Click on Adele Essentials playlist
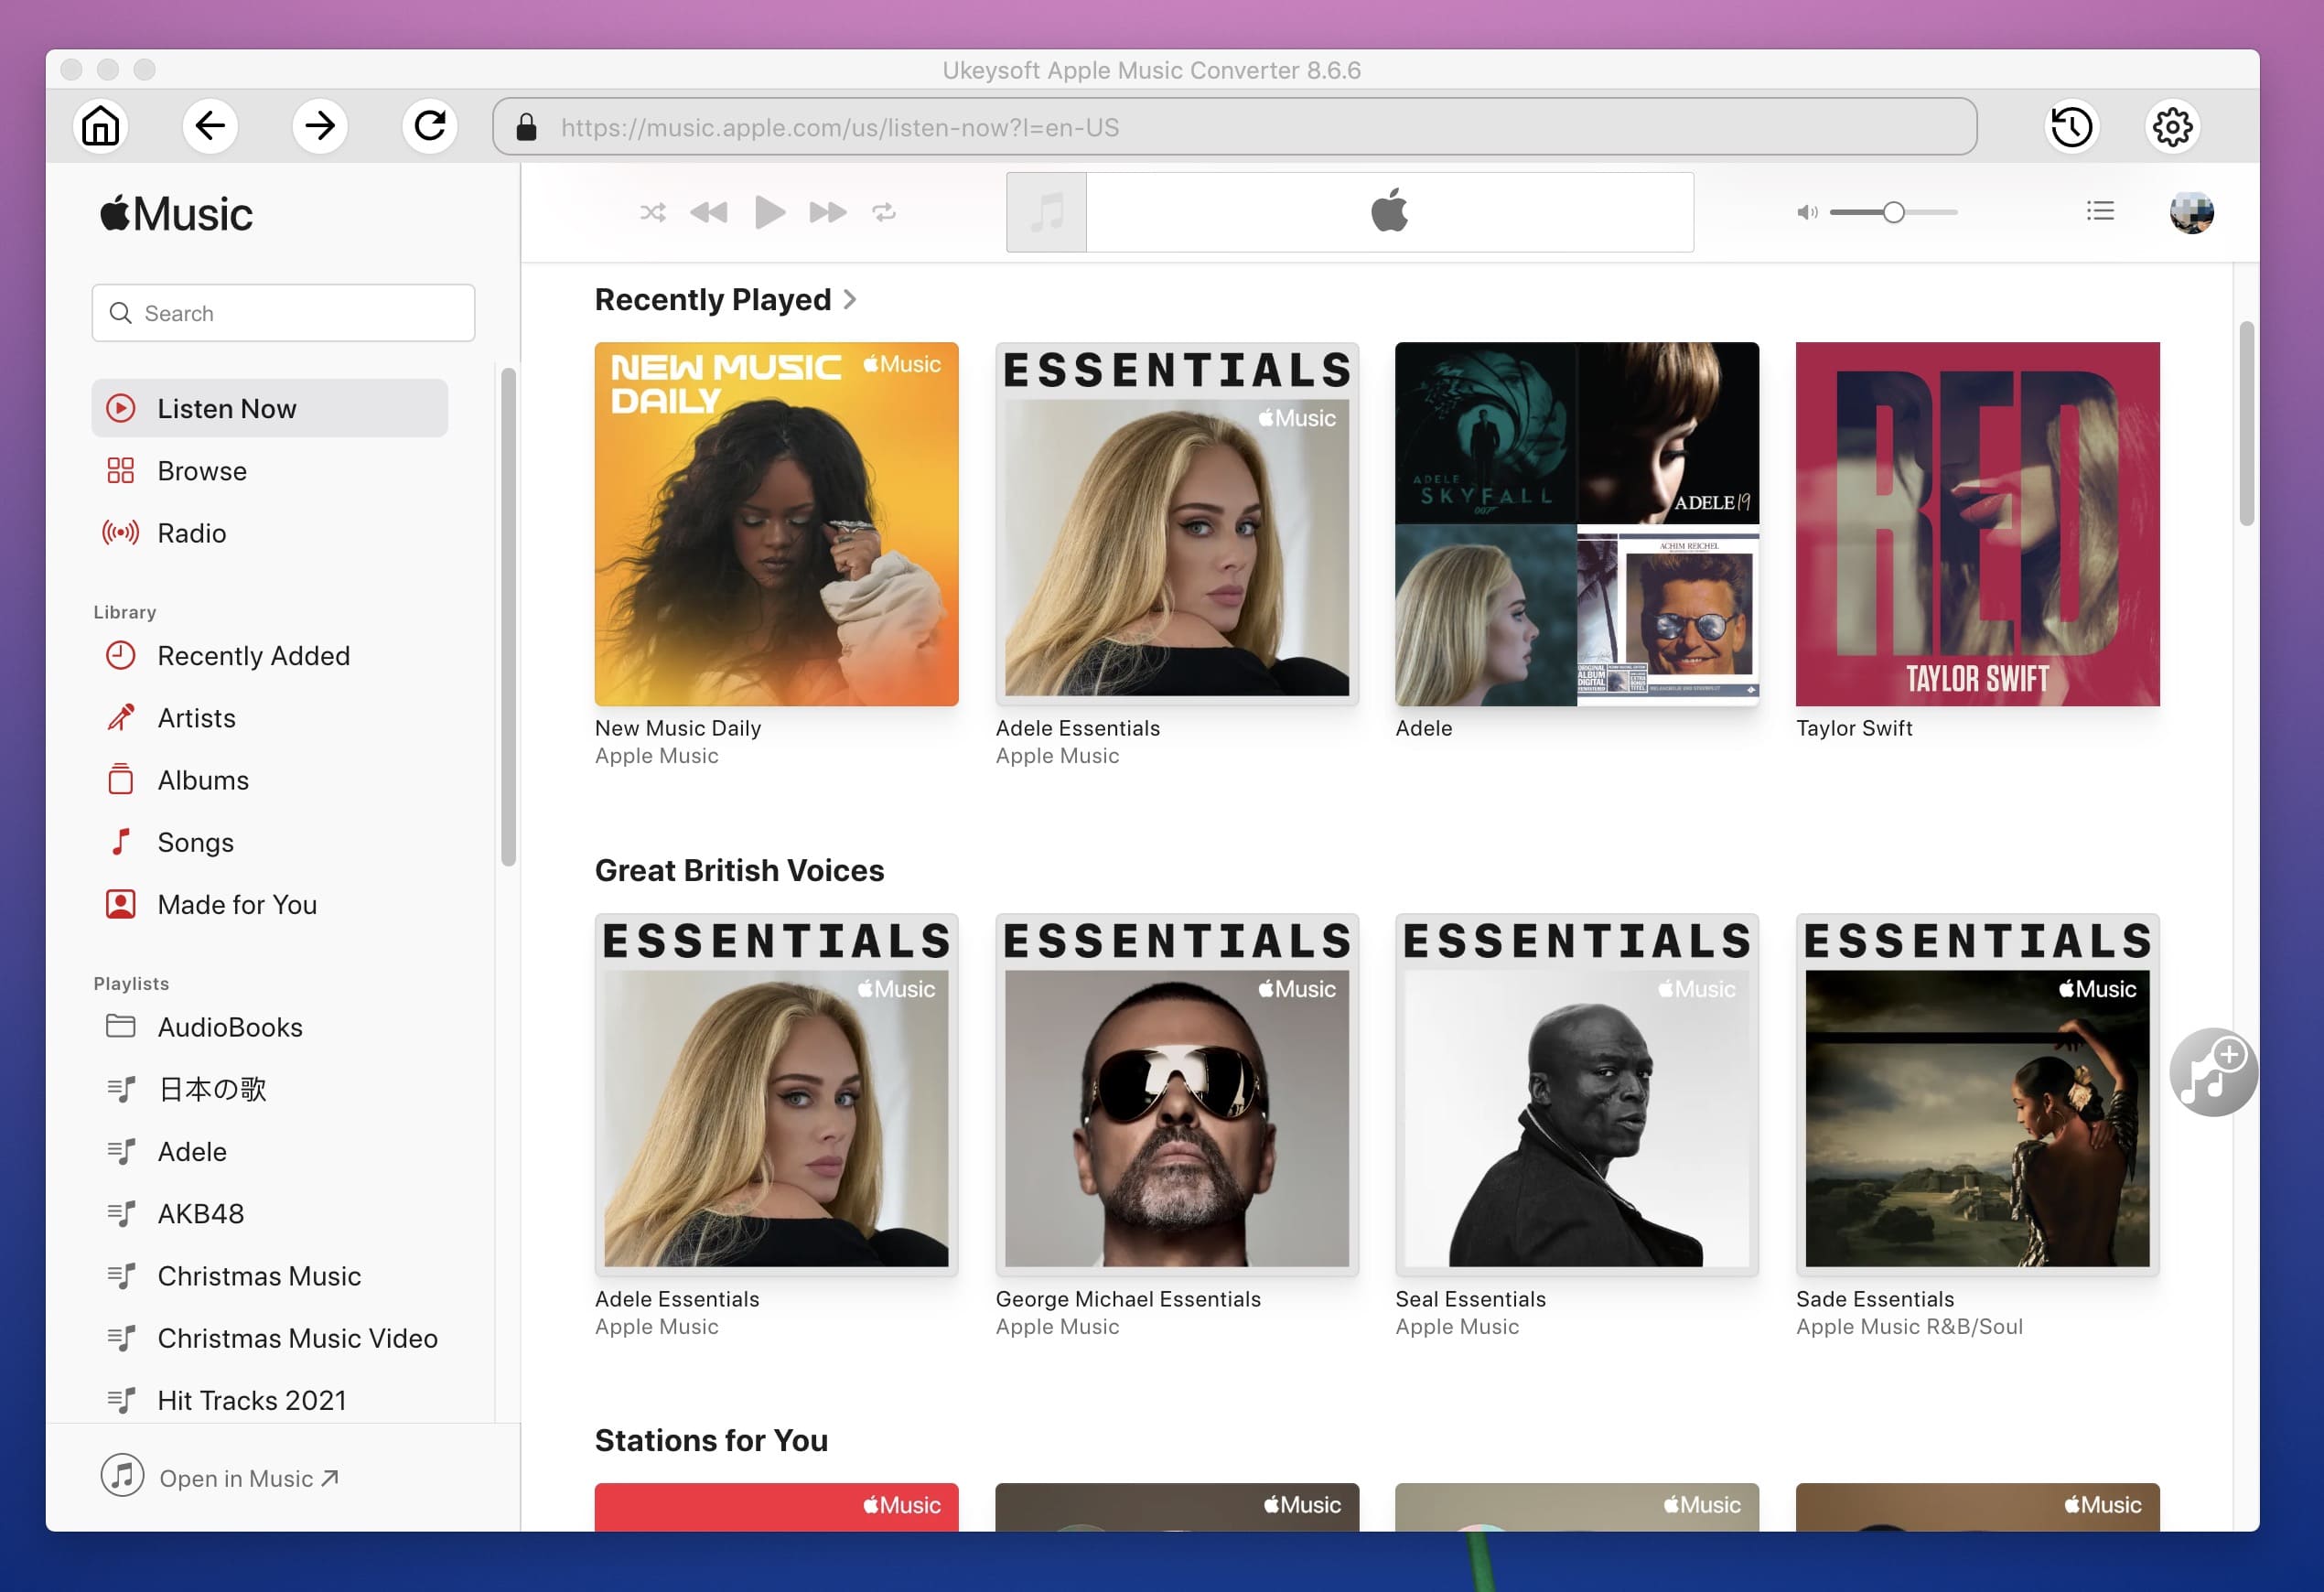The height and width of the screenshot is (1592, 2324). tap(1176, 522)
